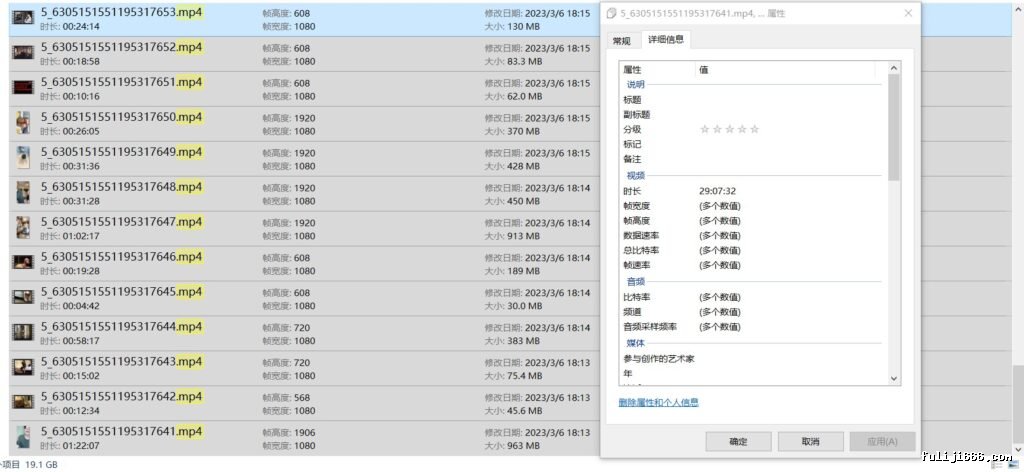Screen dimensions: 1024x472
Task: Select file name 5_6305151551195317642.mp4
Action: coord(121,396)
